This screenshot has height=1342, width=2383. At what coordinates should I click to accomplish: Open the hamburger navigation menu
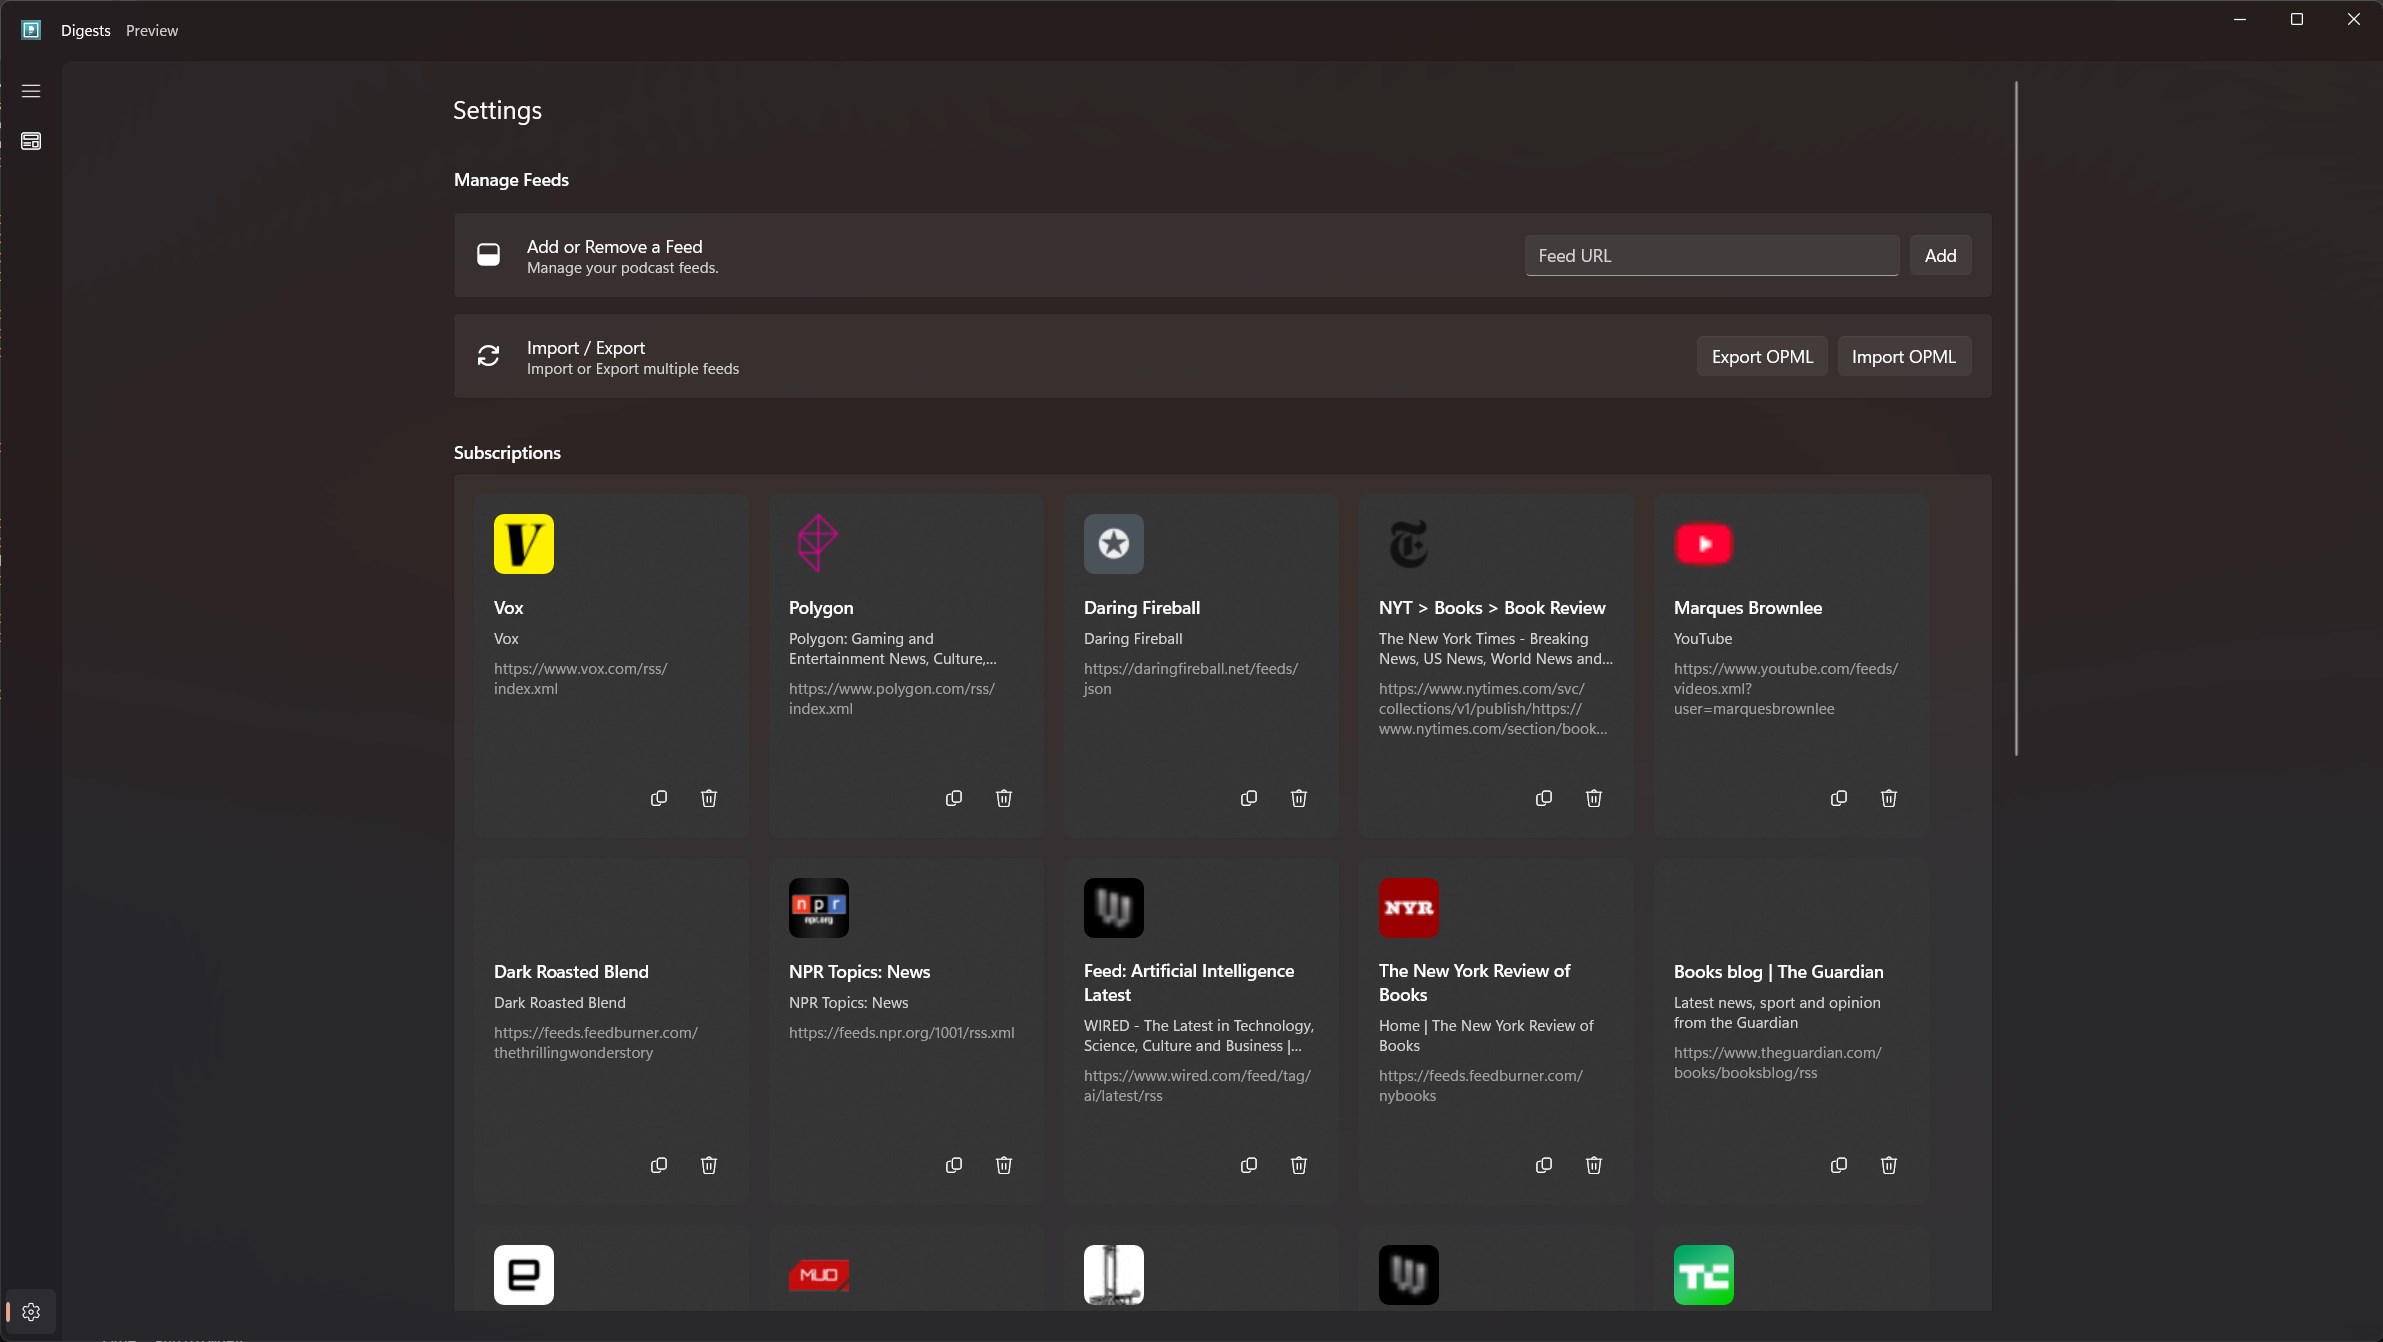click(31, 91)
